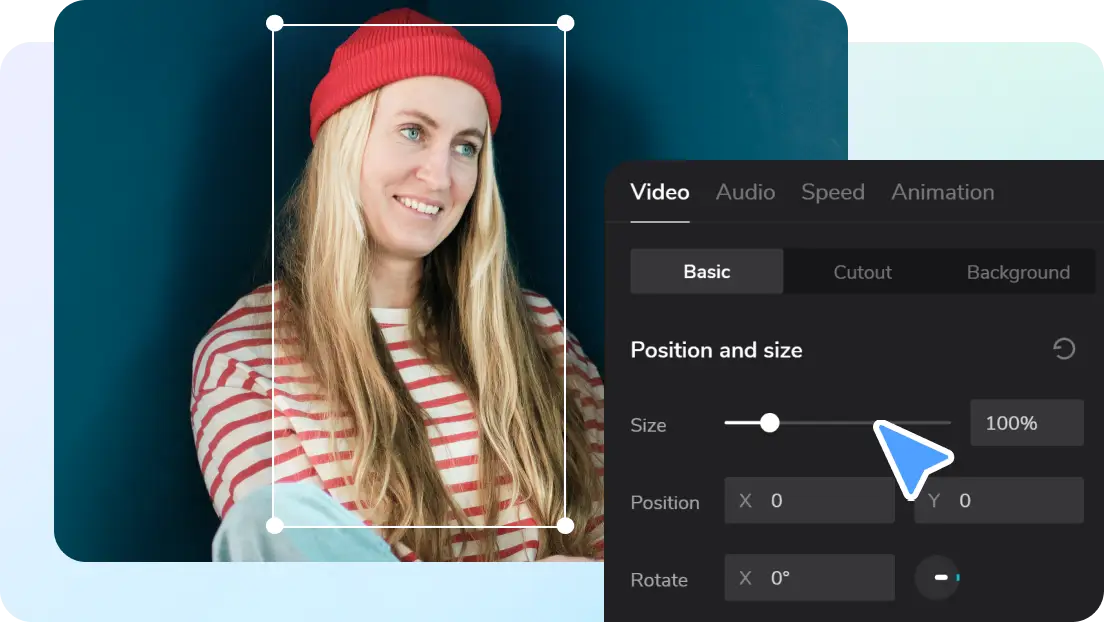Click the rotation dial knob
The height and width of the screenshot is (622, 1104).
[x=938, y=578]
